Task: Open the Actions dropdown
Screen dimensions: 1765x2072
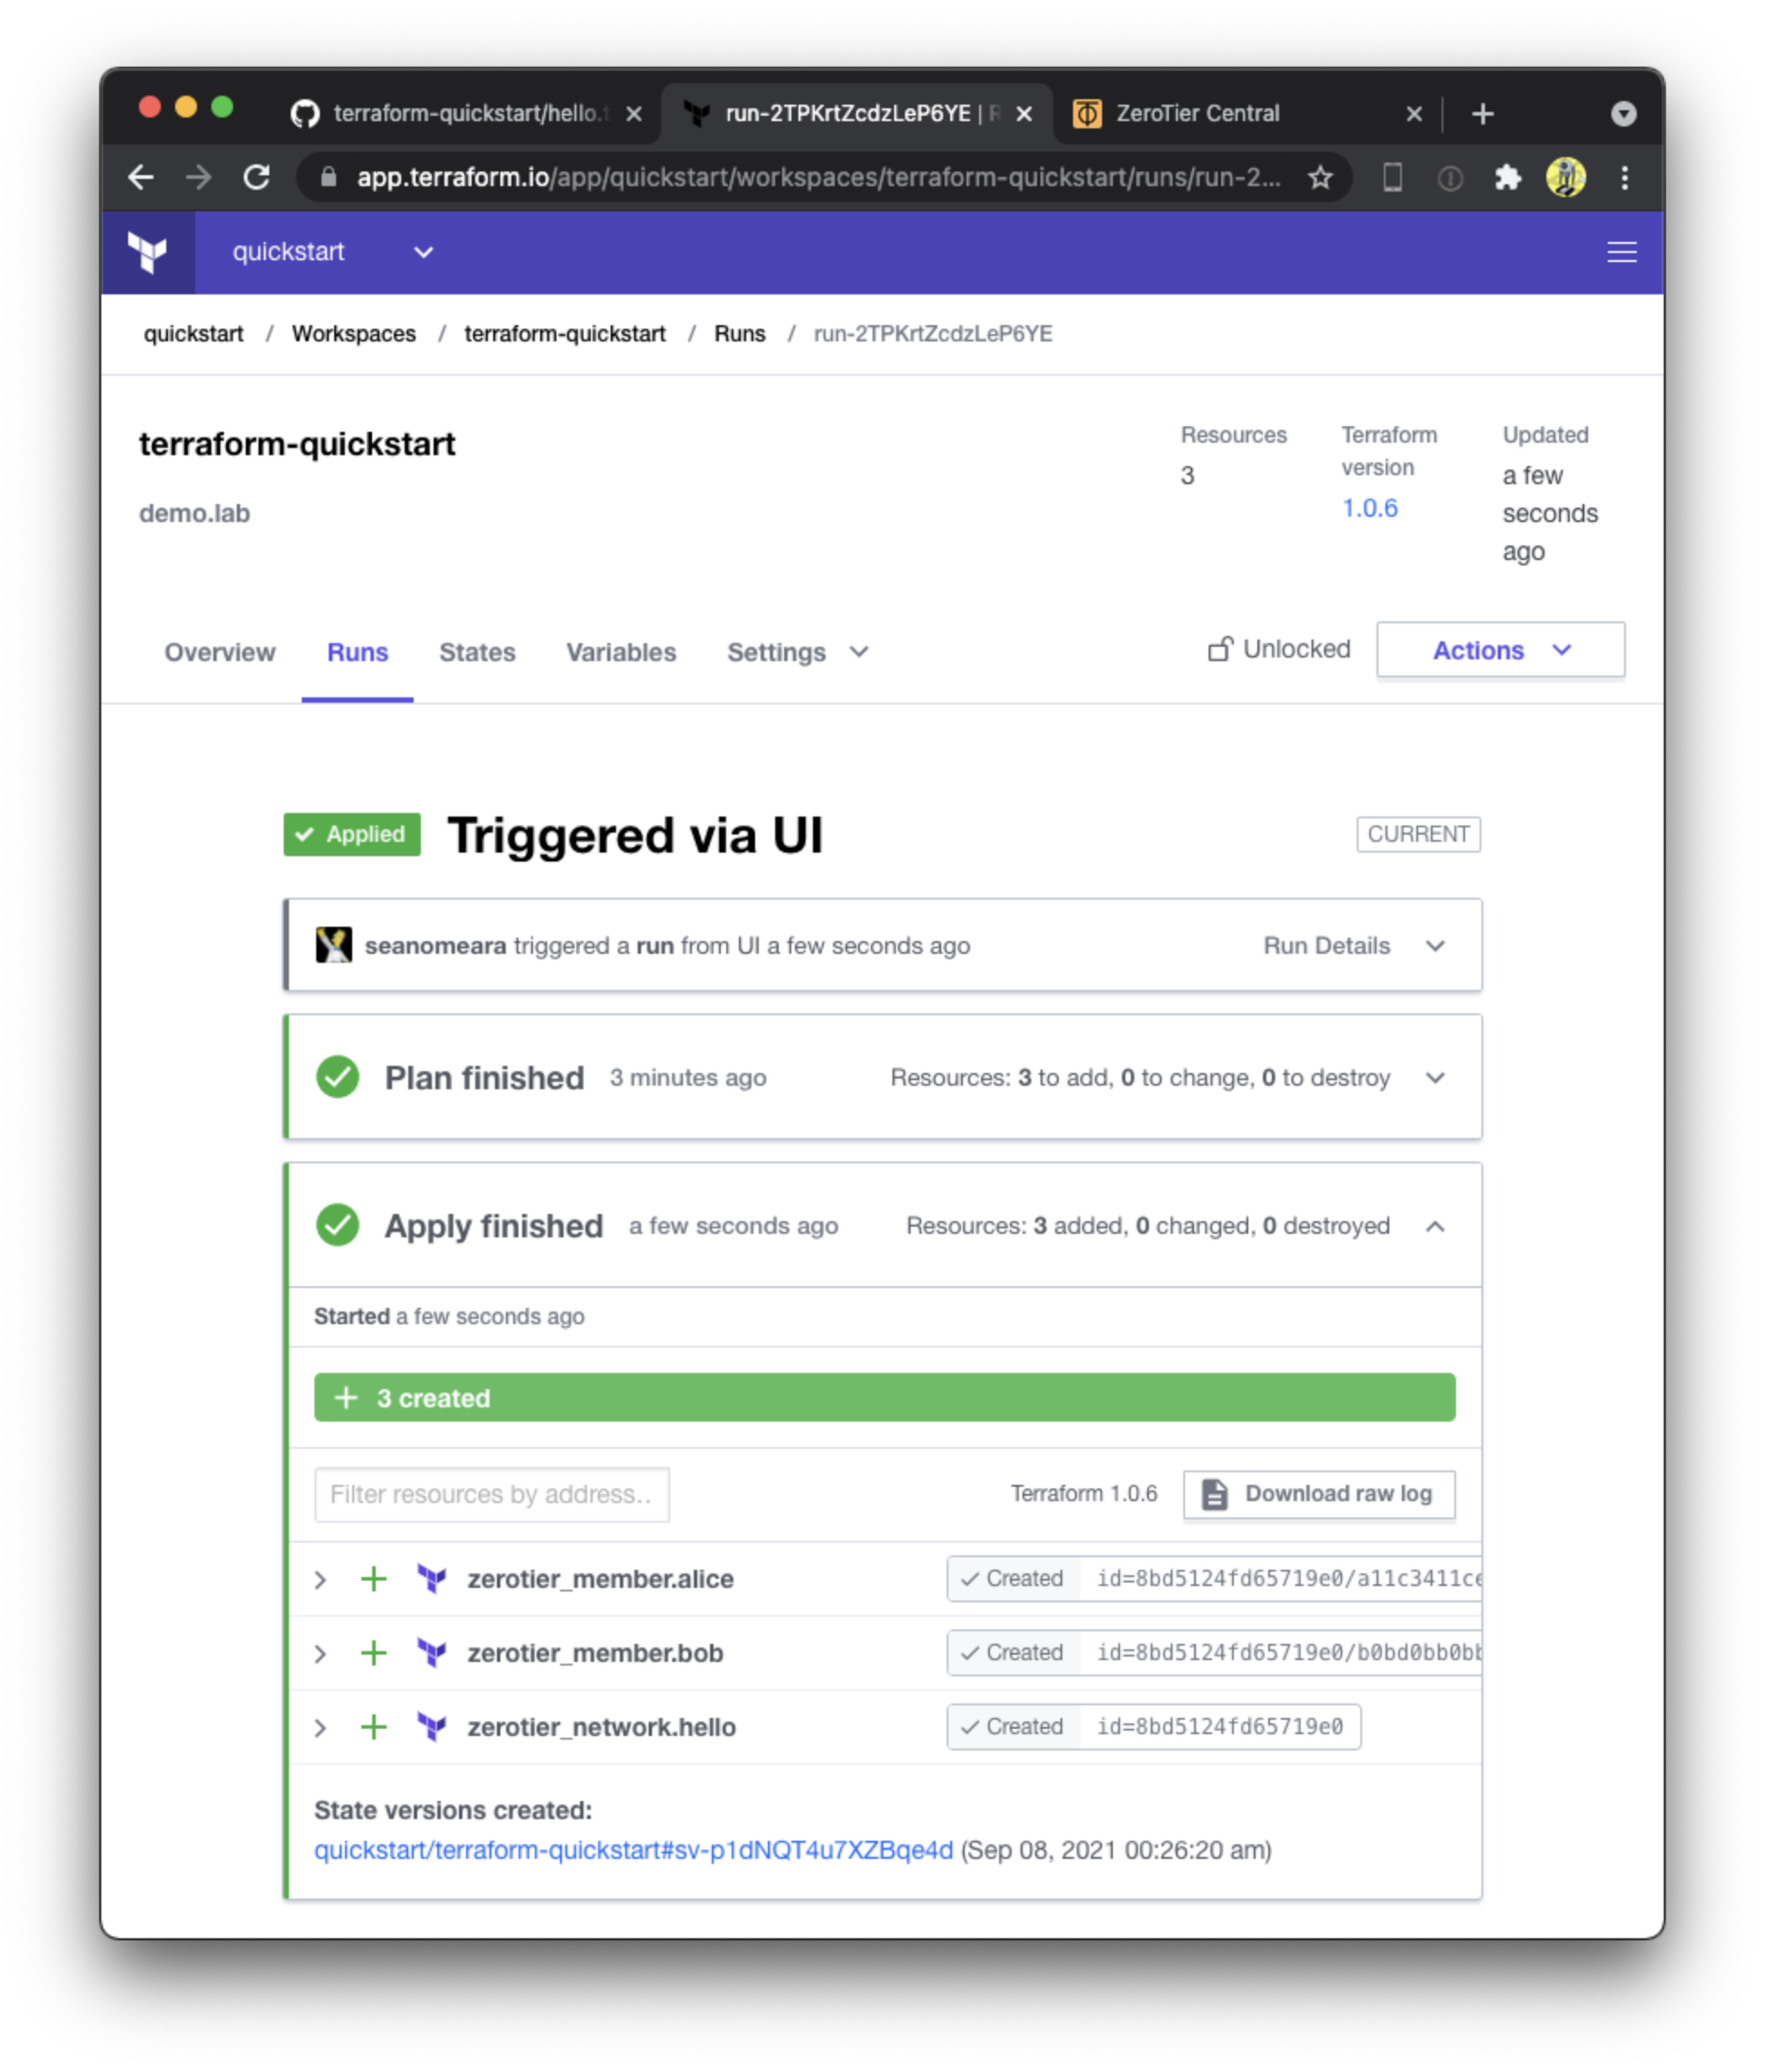Action: click(x=1499, y=650)
